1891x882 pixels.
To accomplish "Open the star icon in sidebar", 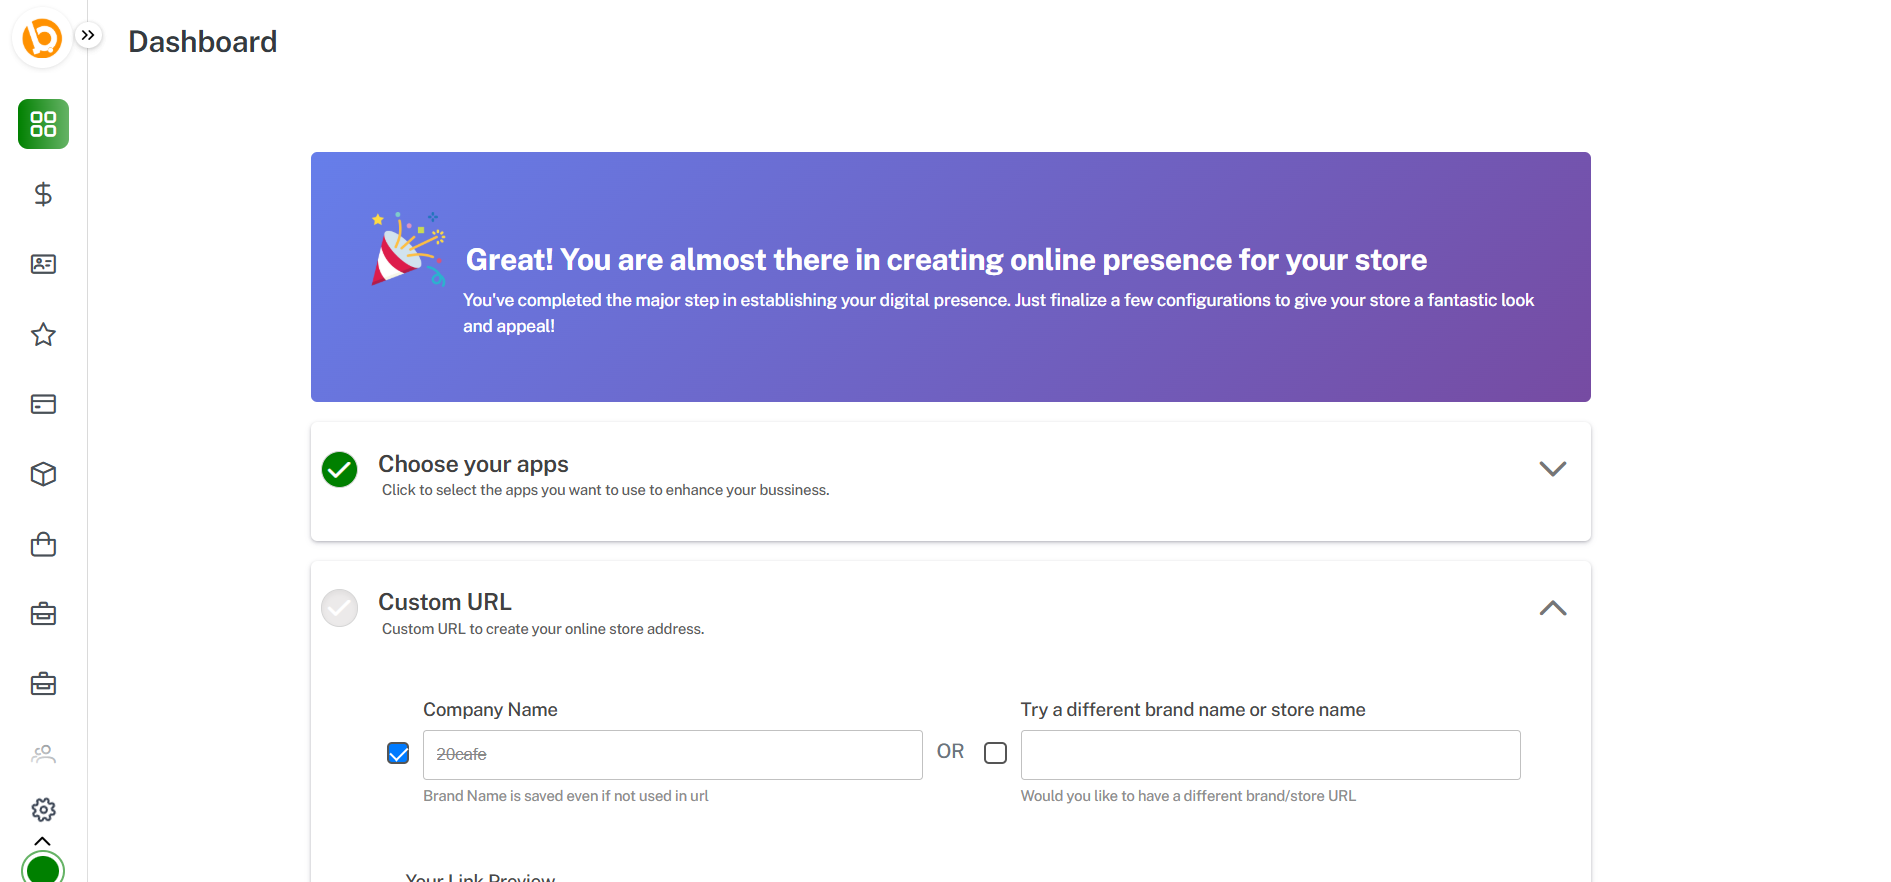I will coord(43,334).
